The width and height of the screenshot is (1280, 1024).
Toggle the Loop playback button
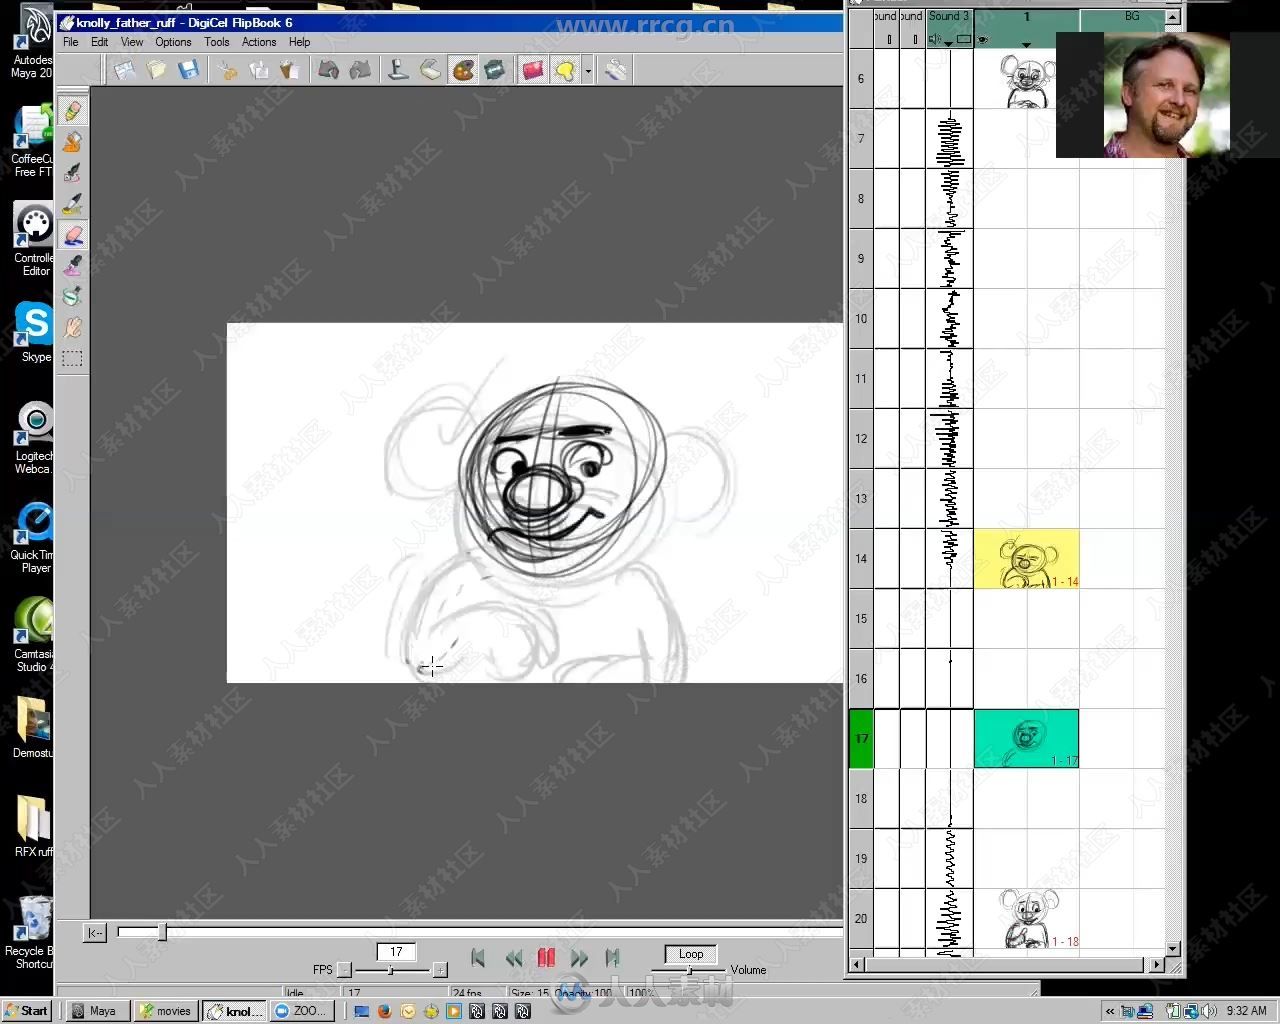click(x=691, y=954)
